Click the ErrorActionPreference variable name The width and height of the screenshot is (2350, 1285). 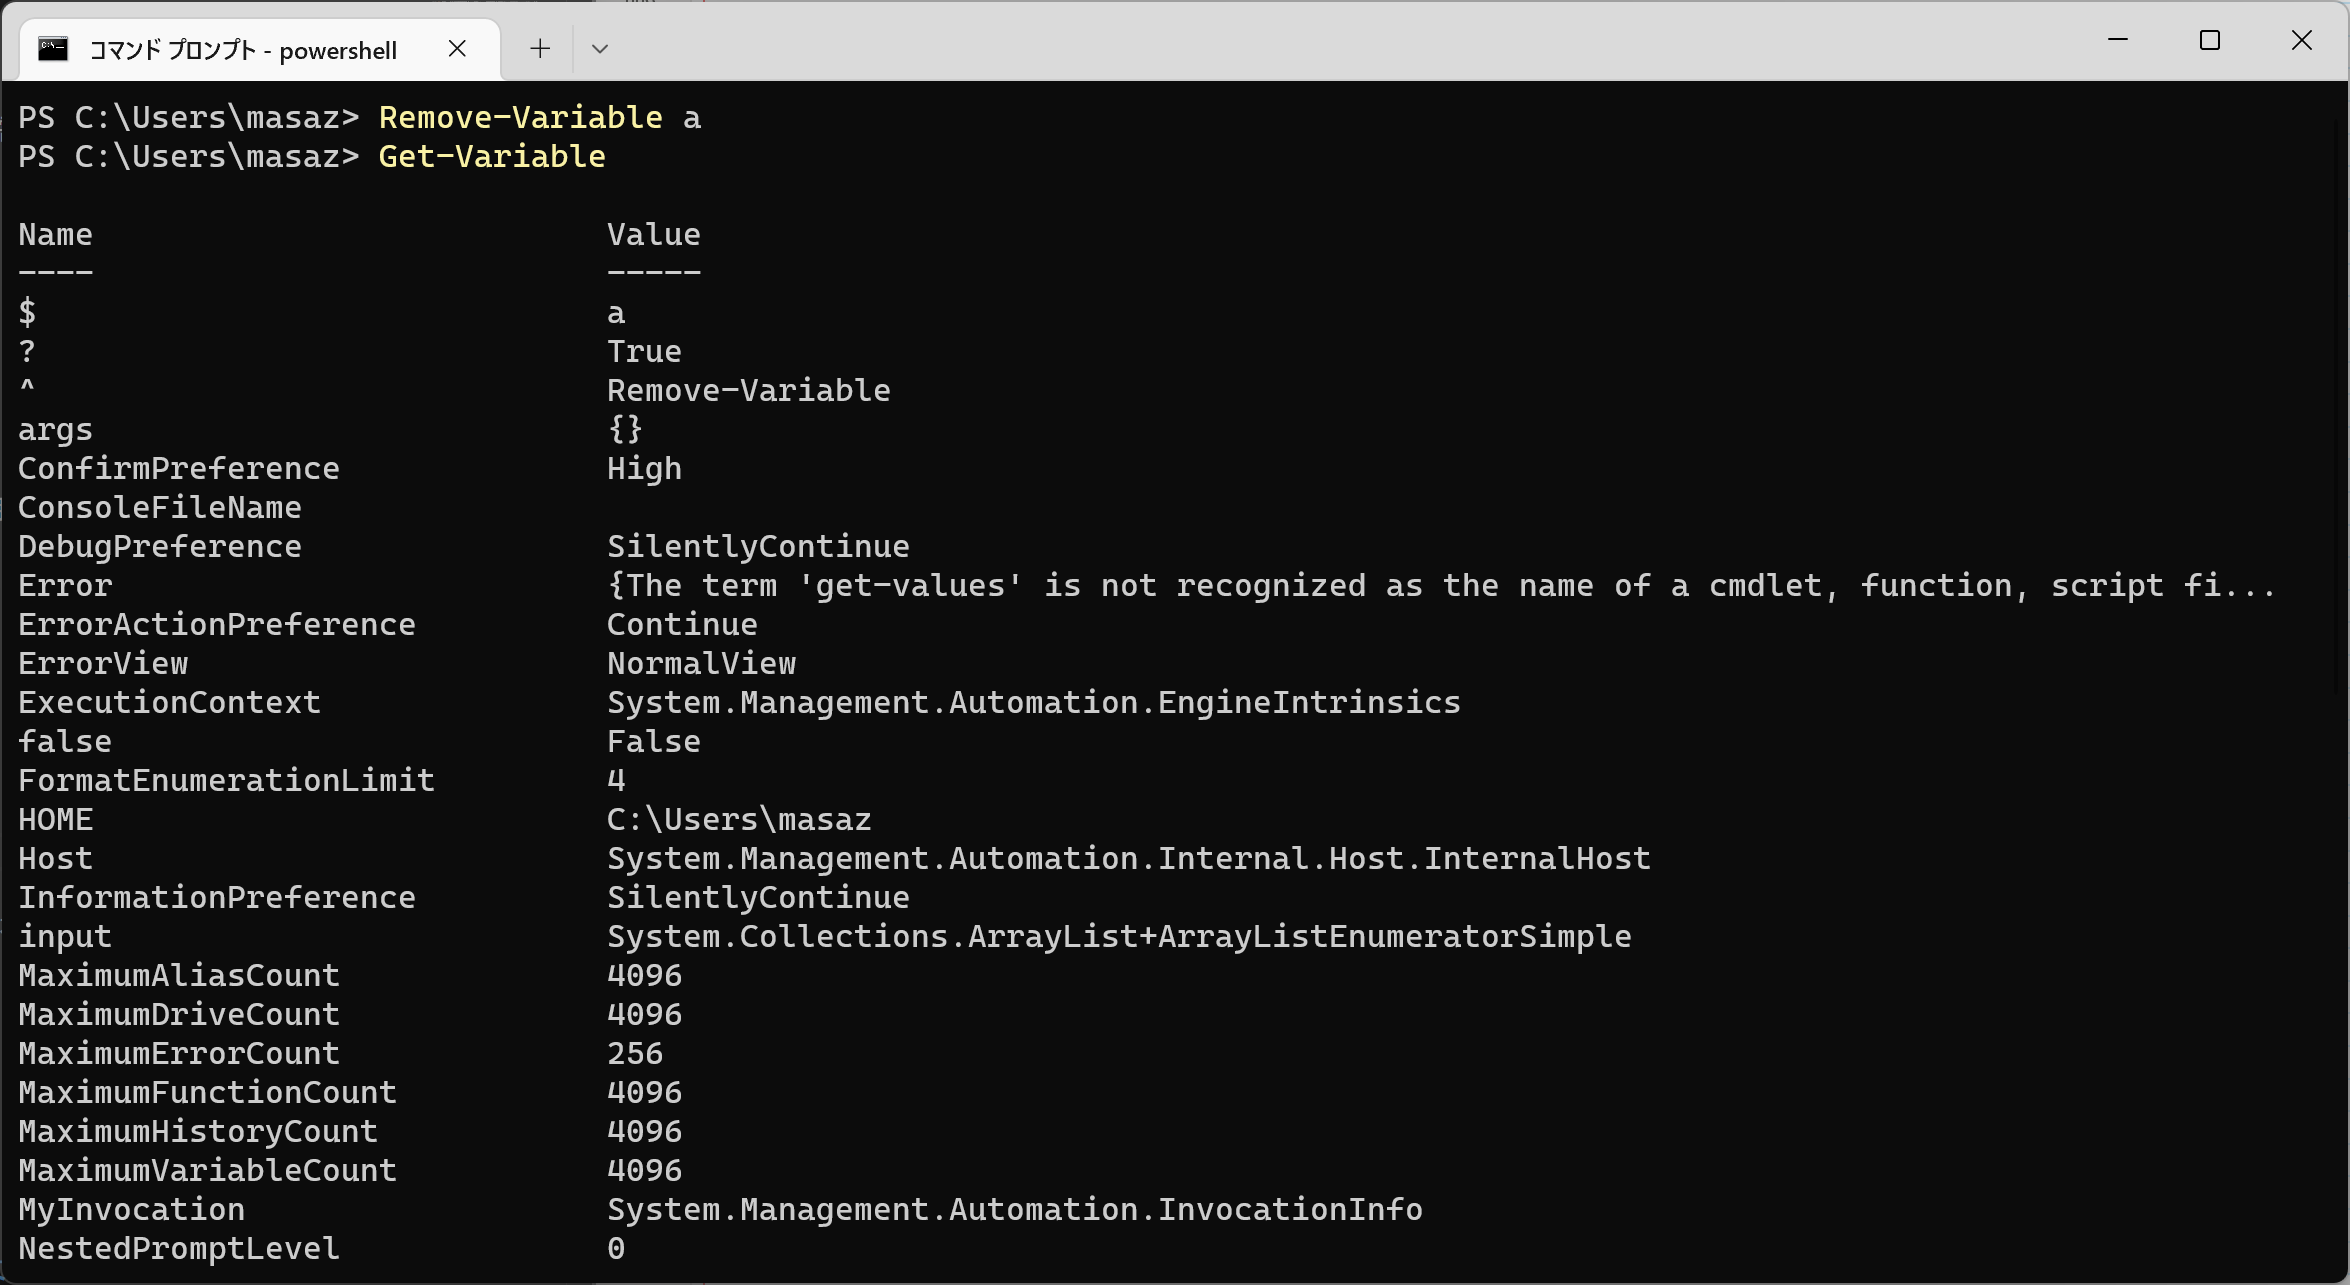point(216,625)
